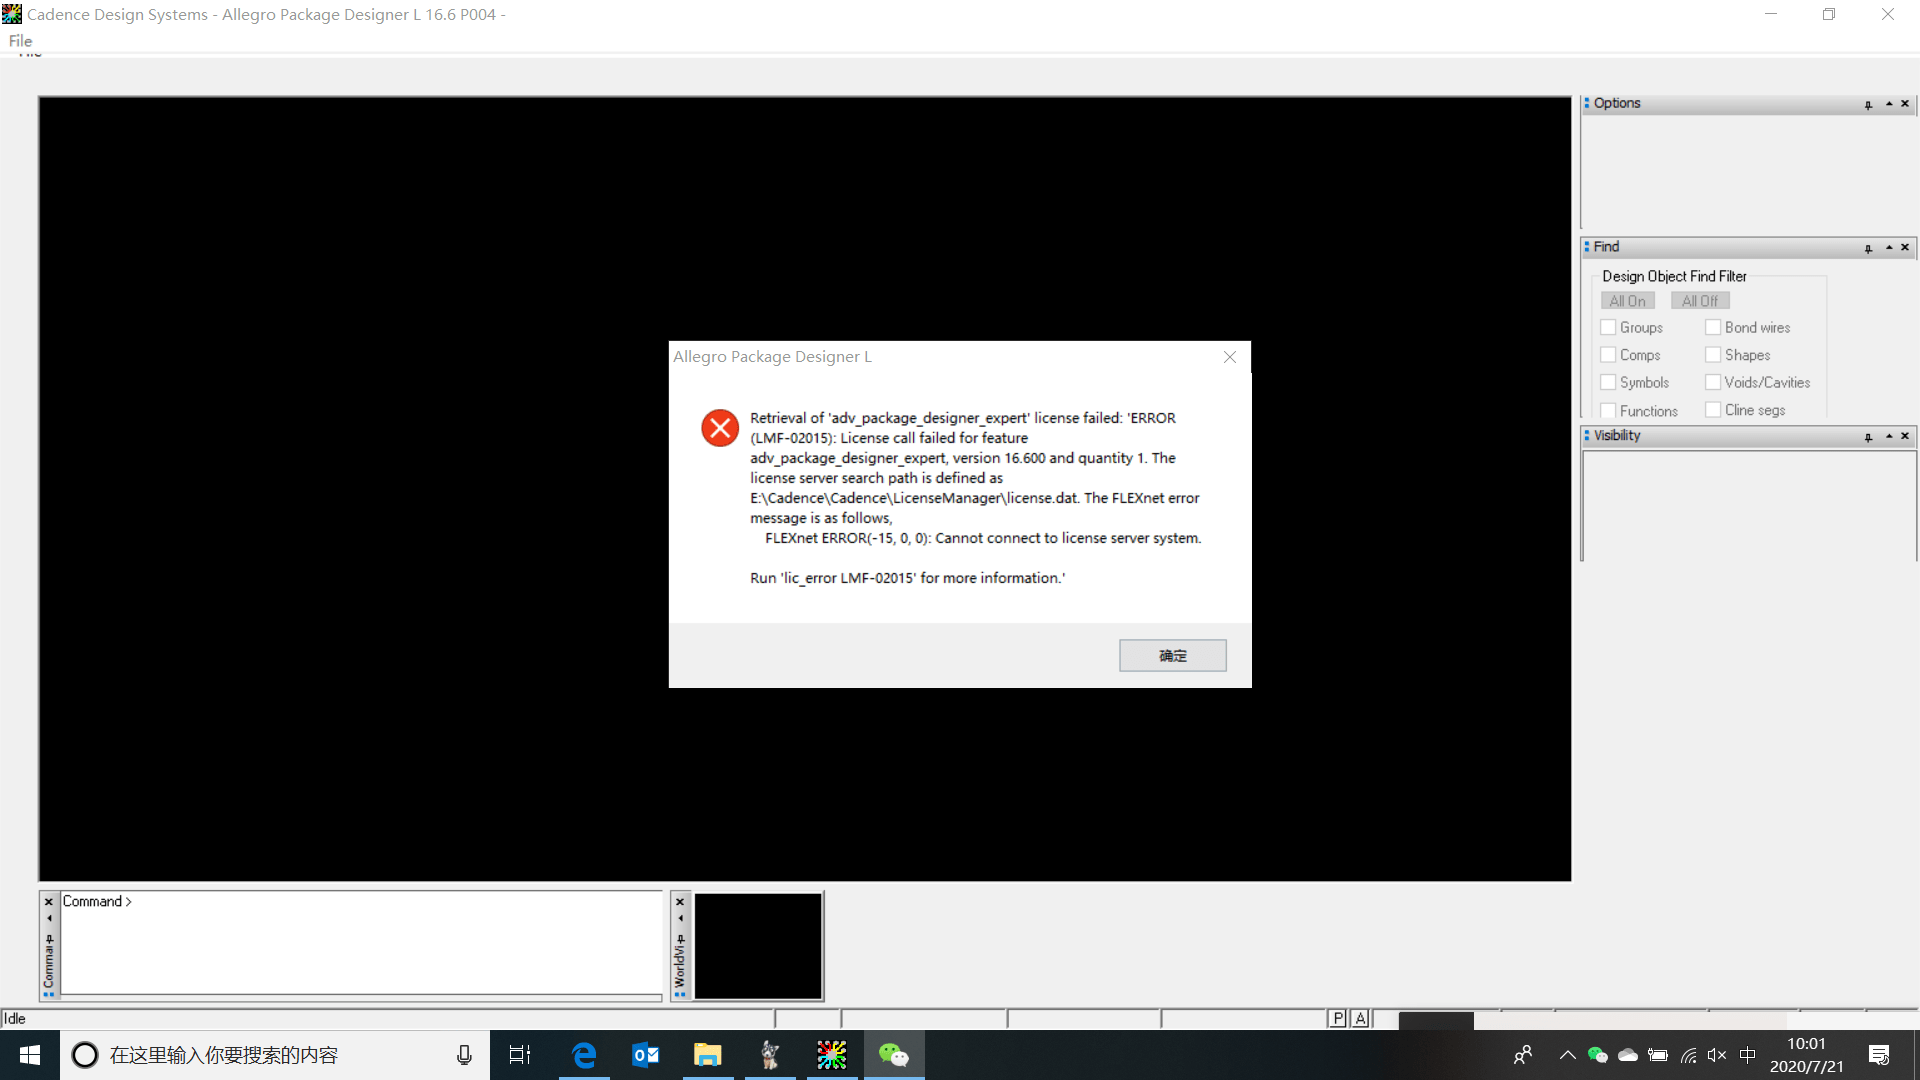Click the P indicator in status bar
Image resolution: width=1920 pixels, height=1080 pixels.
click(x=1338, y=1019)
